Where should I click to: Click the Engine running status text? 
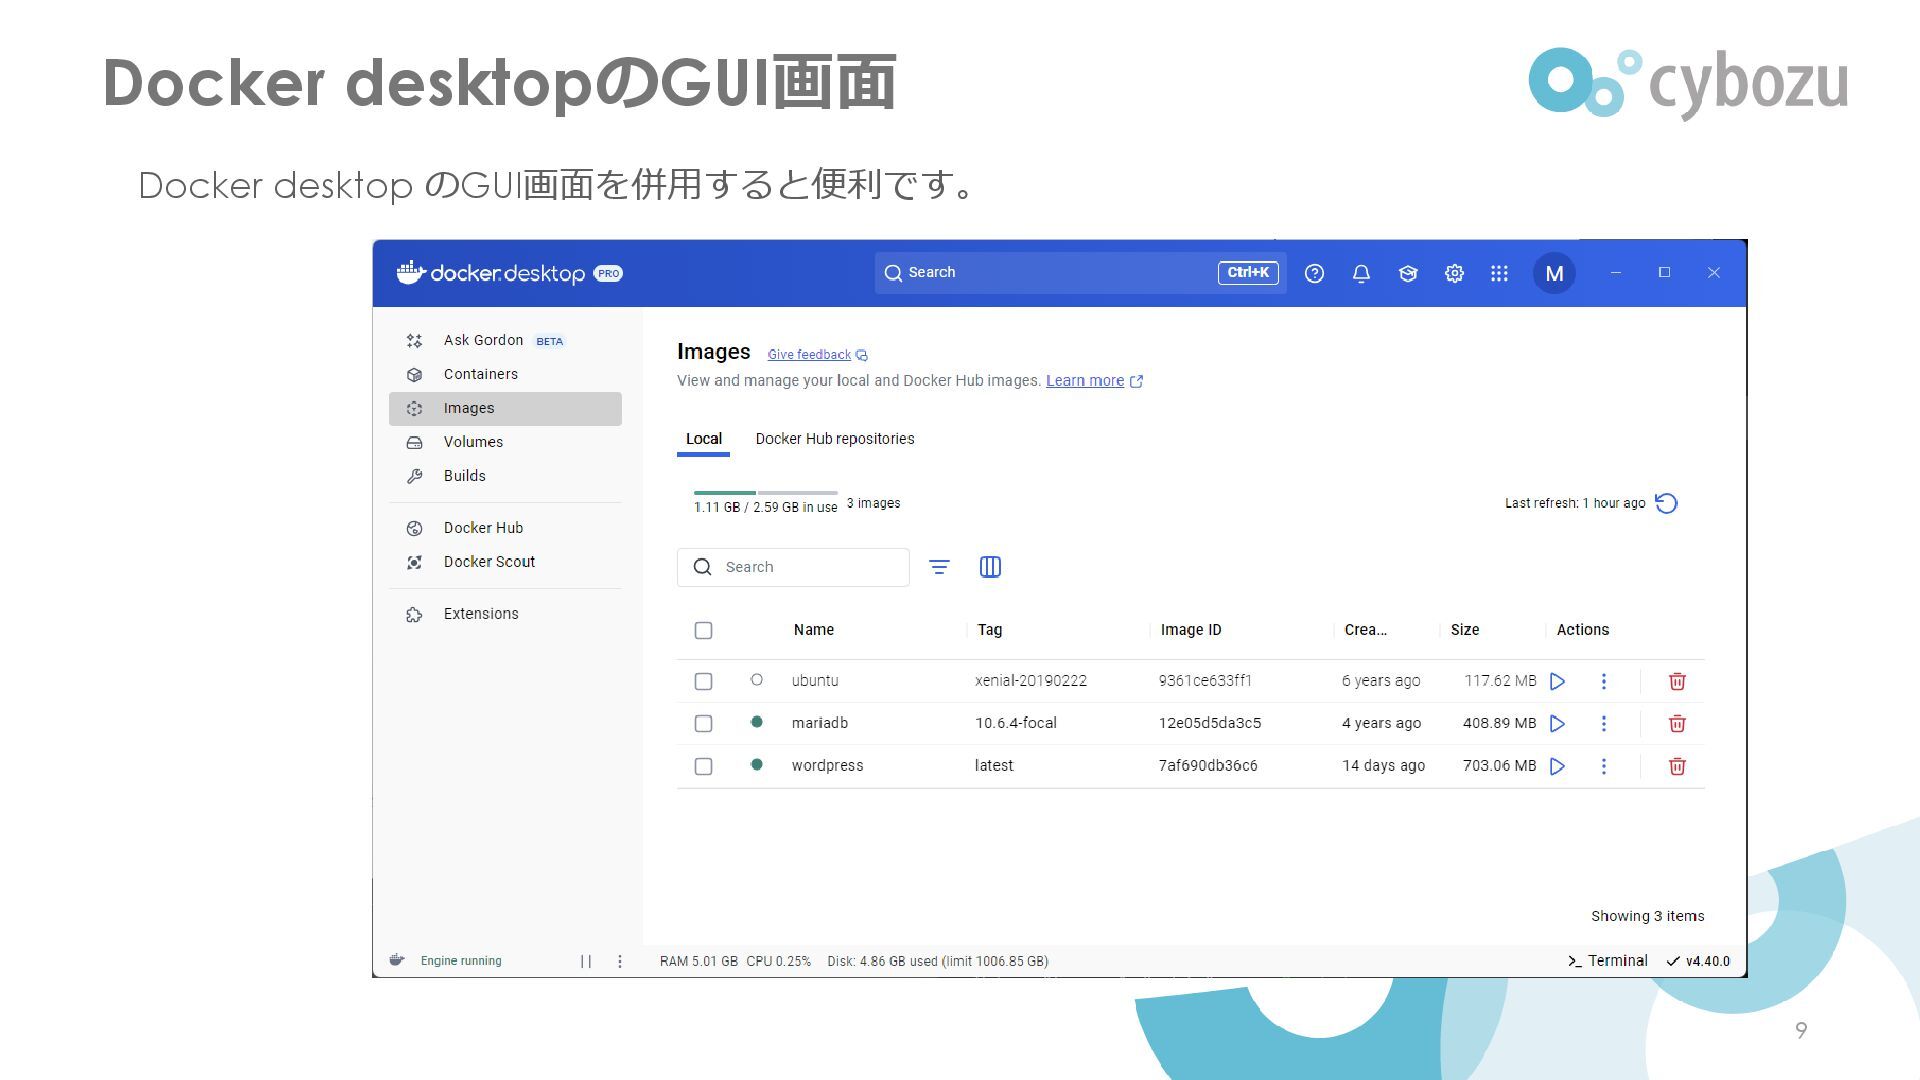point(461,961)
